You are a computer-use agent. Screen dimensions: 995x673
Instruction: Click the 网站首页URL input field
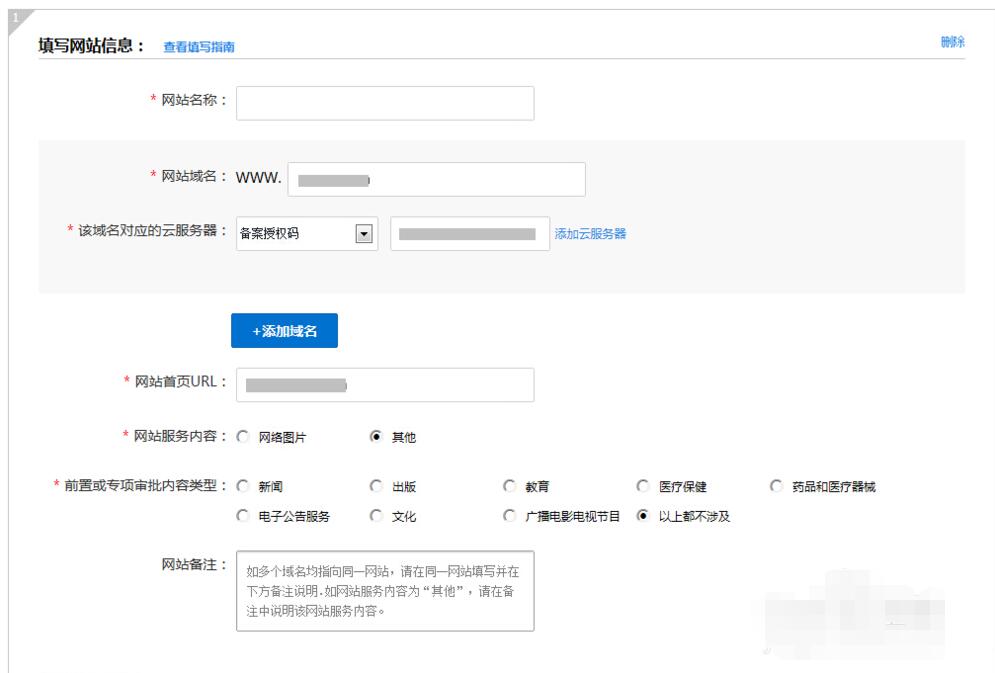coord(385,385)
